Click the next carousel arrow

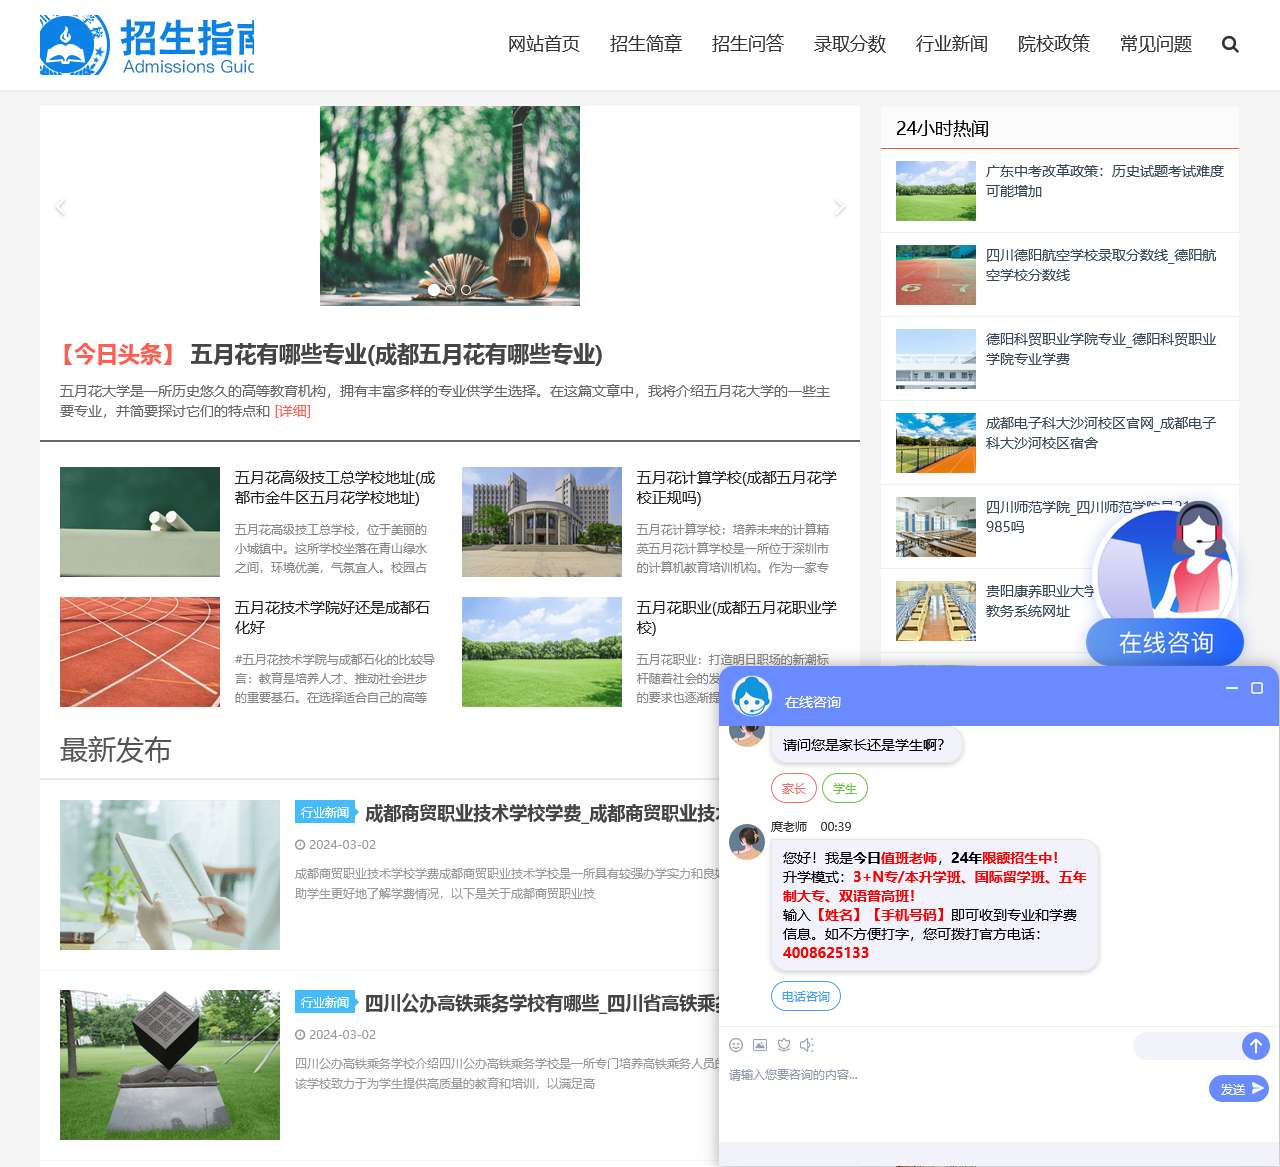tap(840, 207)
